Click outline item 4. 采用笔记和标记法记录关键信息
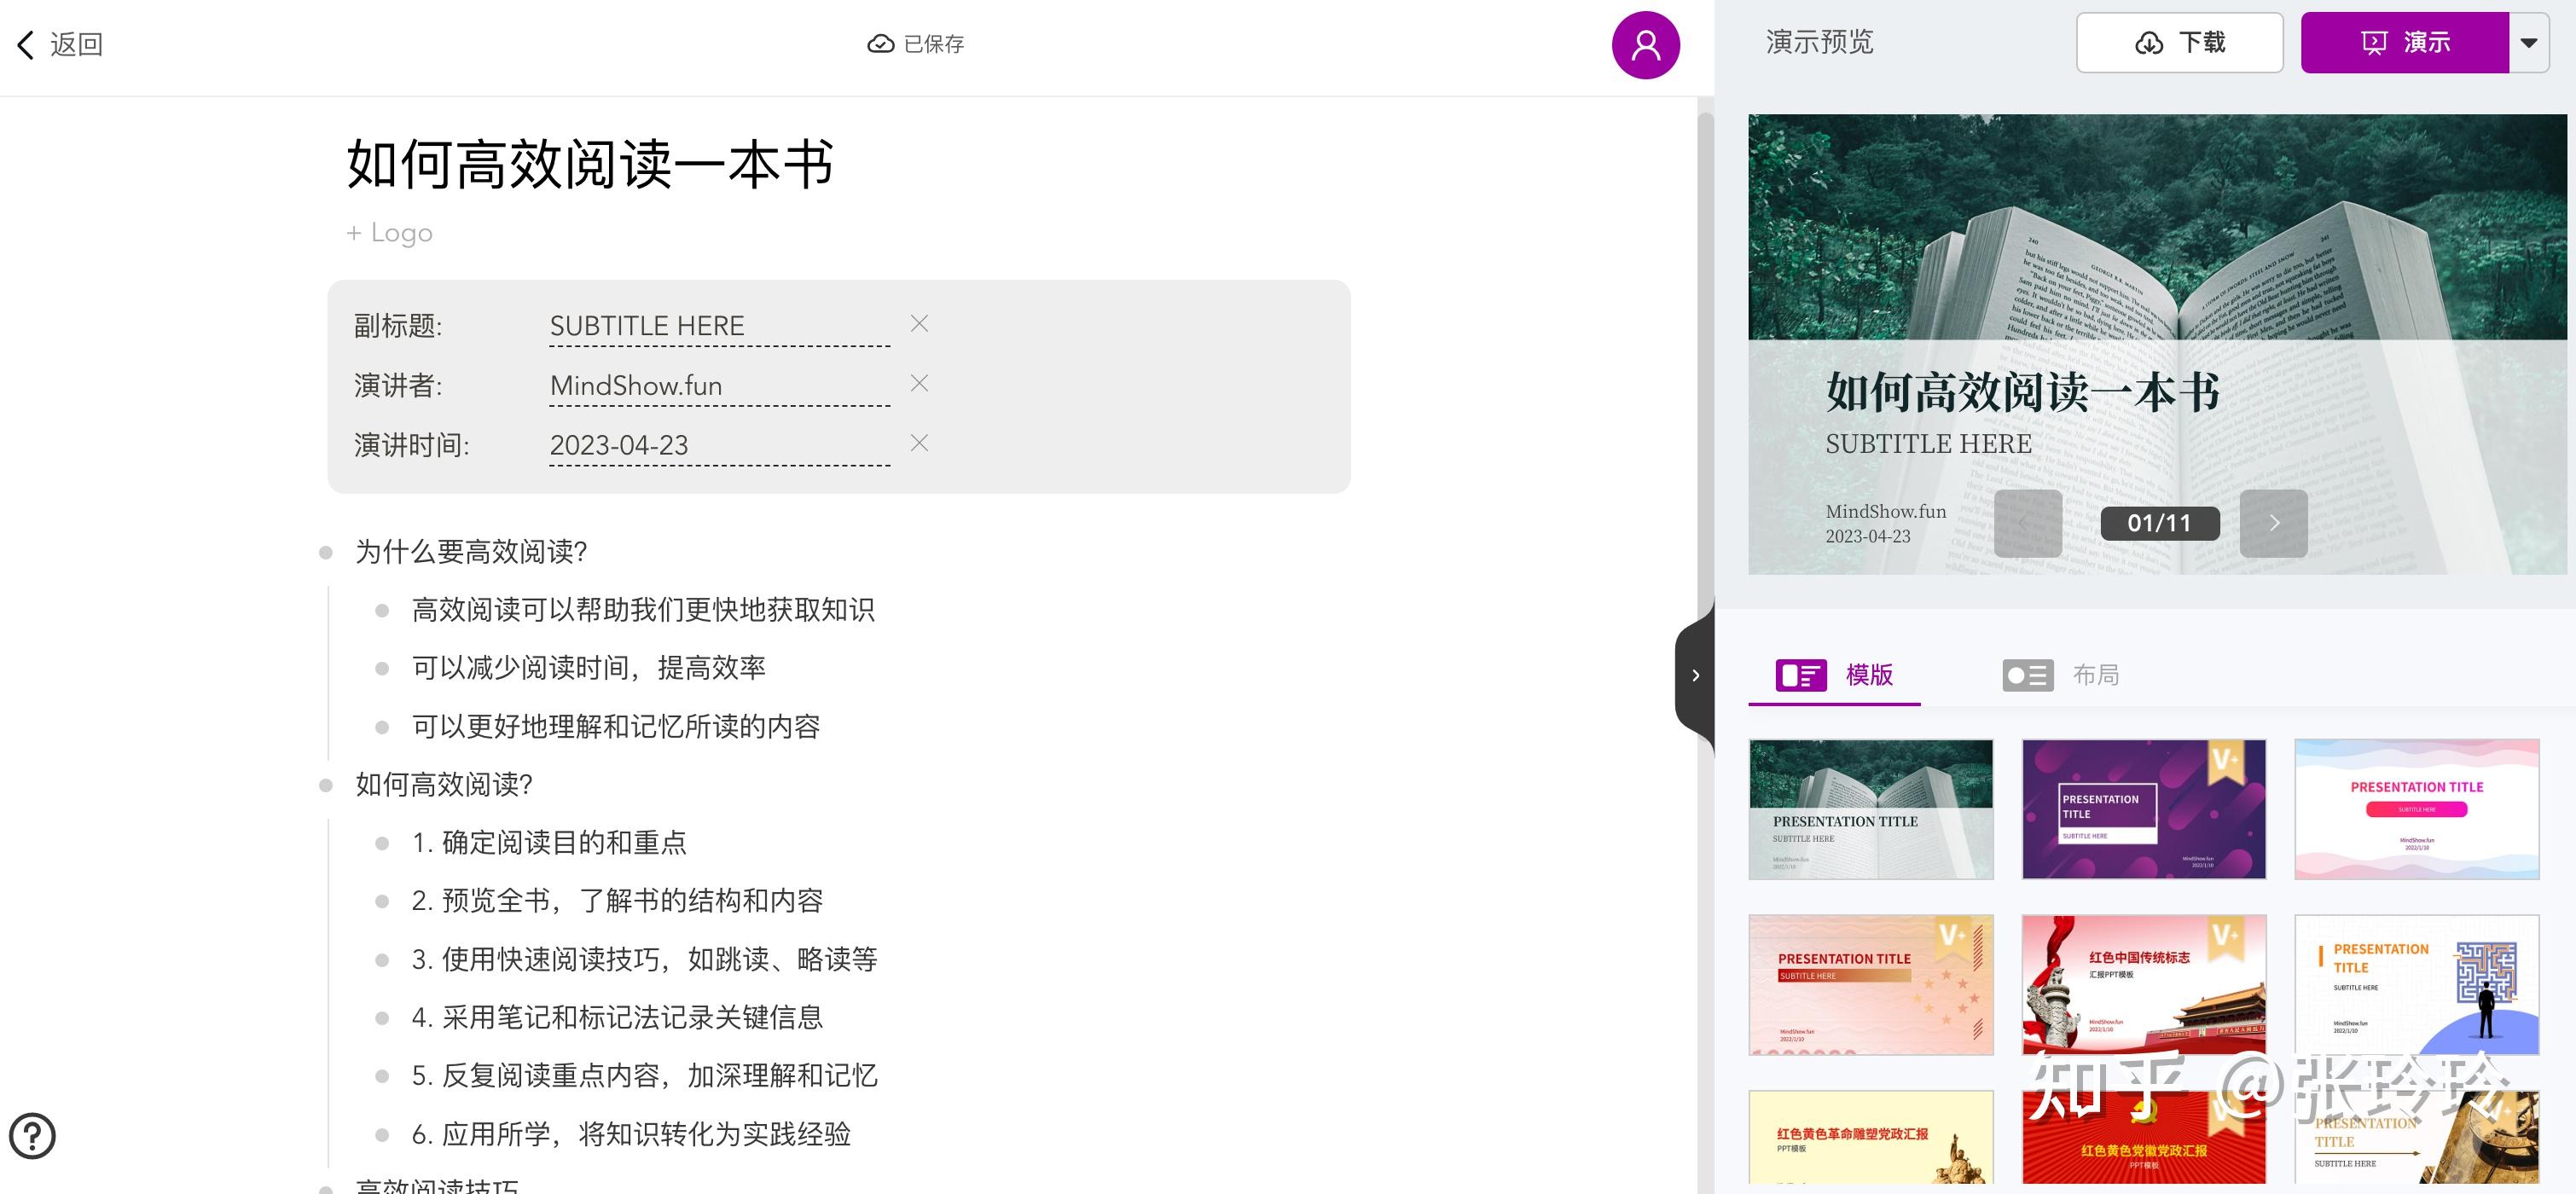The image size is (2576, 1194). point(617,1018)
